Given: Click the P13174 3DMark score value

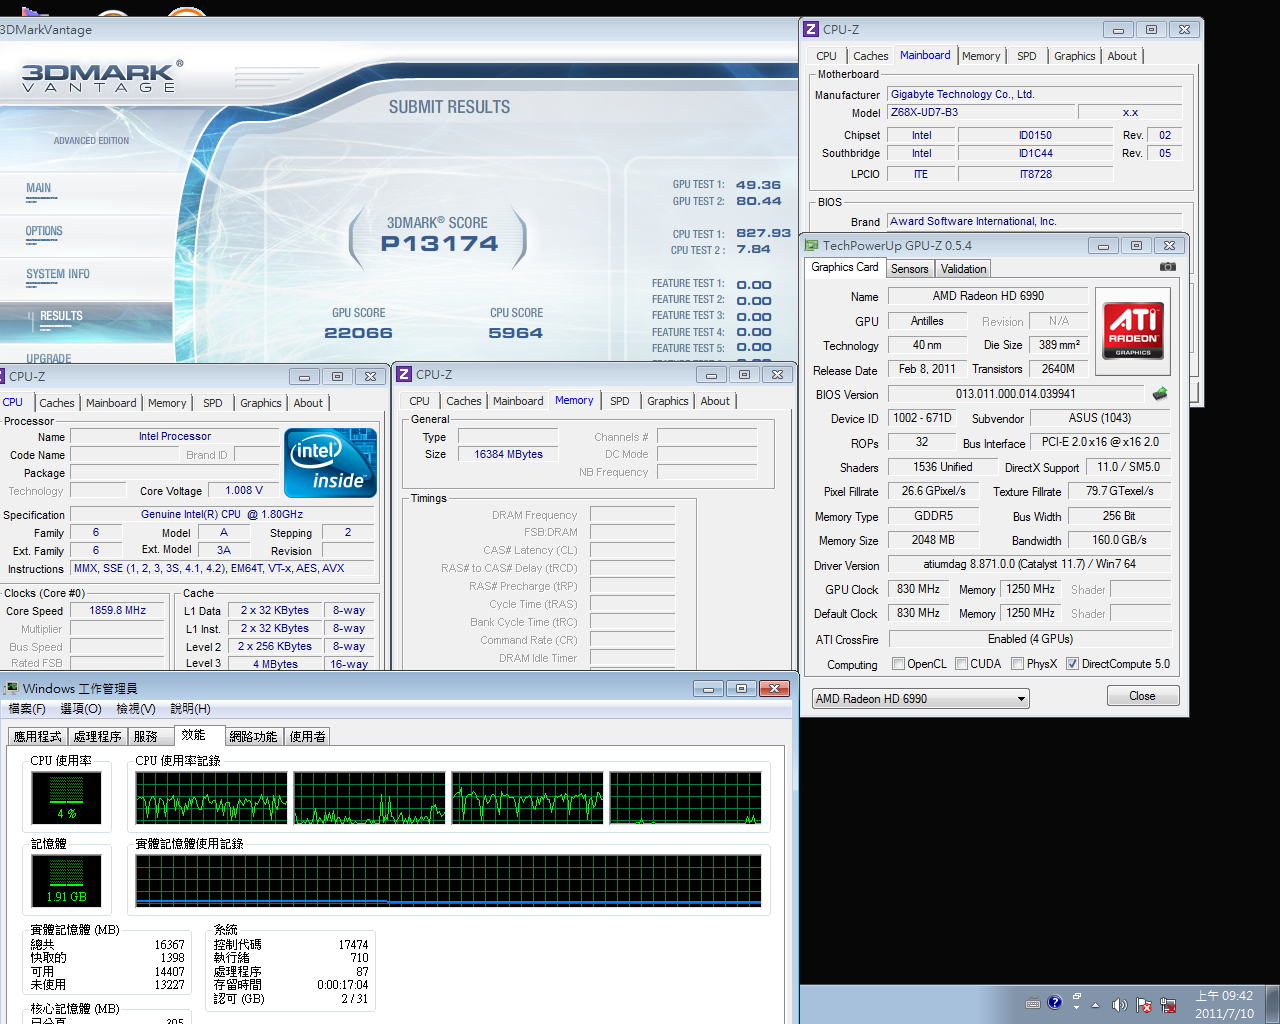Looking at the screenshot, I should point(439,243).
